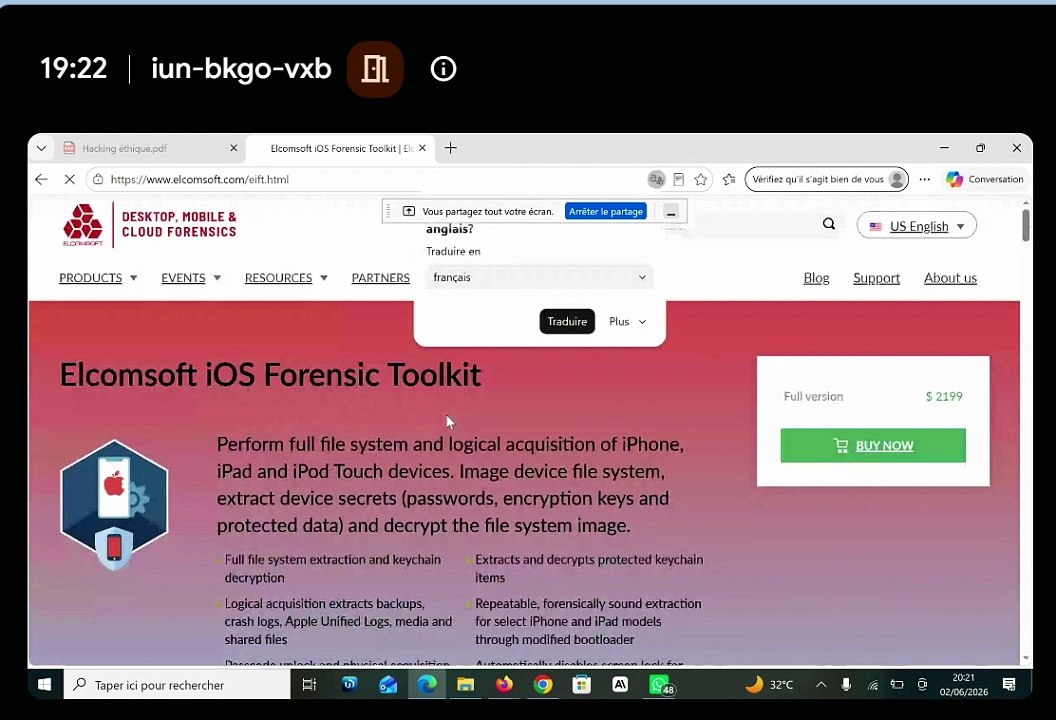The width and height of the screenshot is (1056, 720).
Task: Click the page vertical scrollbar thumb
Action: pos(1026,225)
